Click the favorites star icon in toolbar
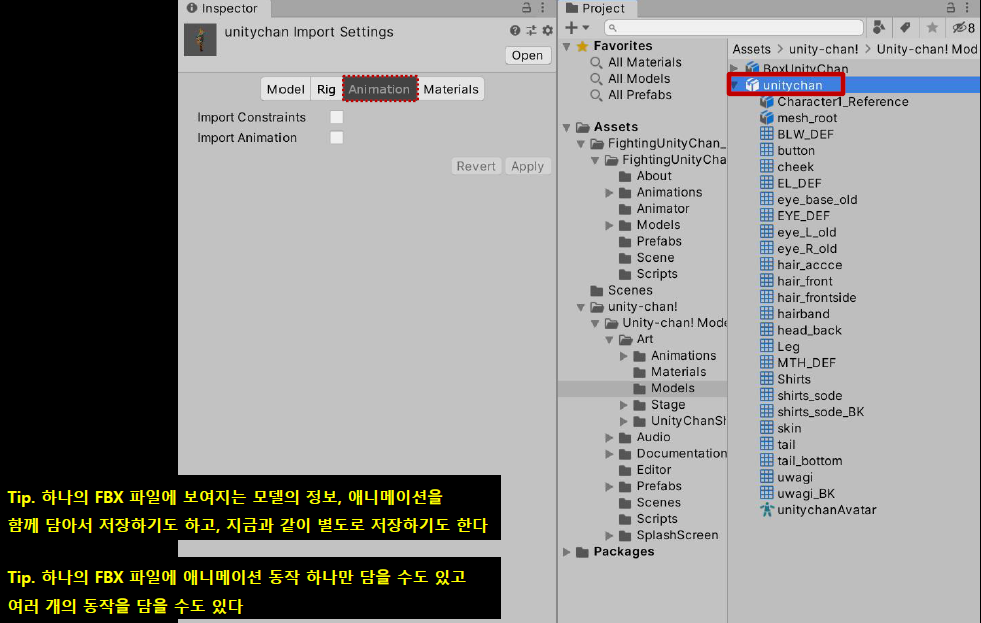981x623 pixels. tap(932, 28)
